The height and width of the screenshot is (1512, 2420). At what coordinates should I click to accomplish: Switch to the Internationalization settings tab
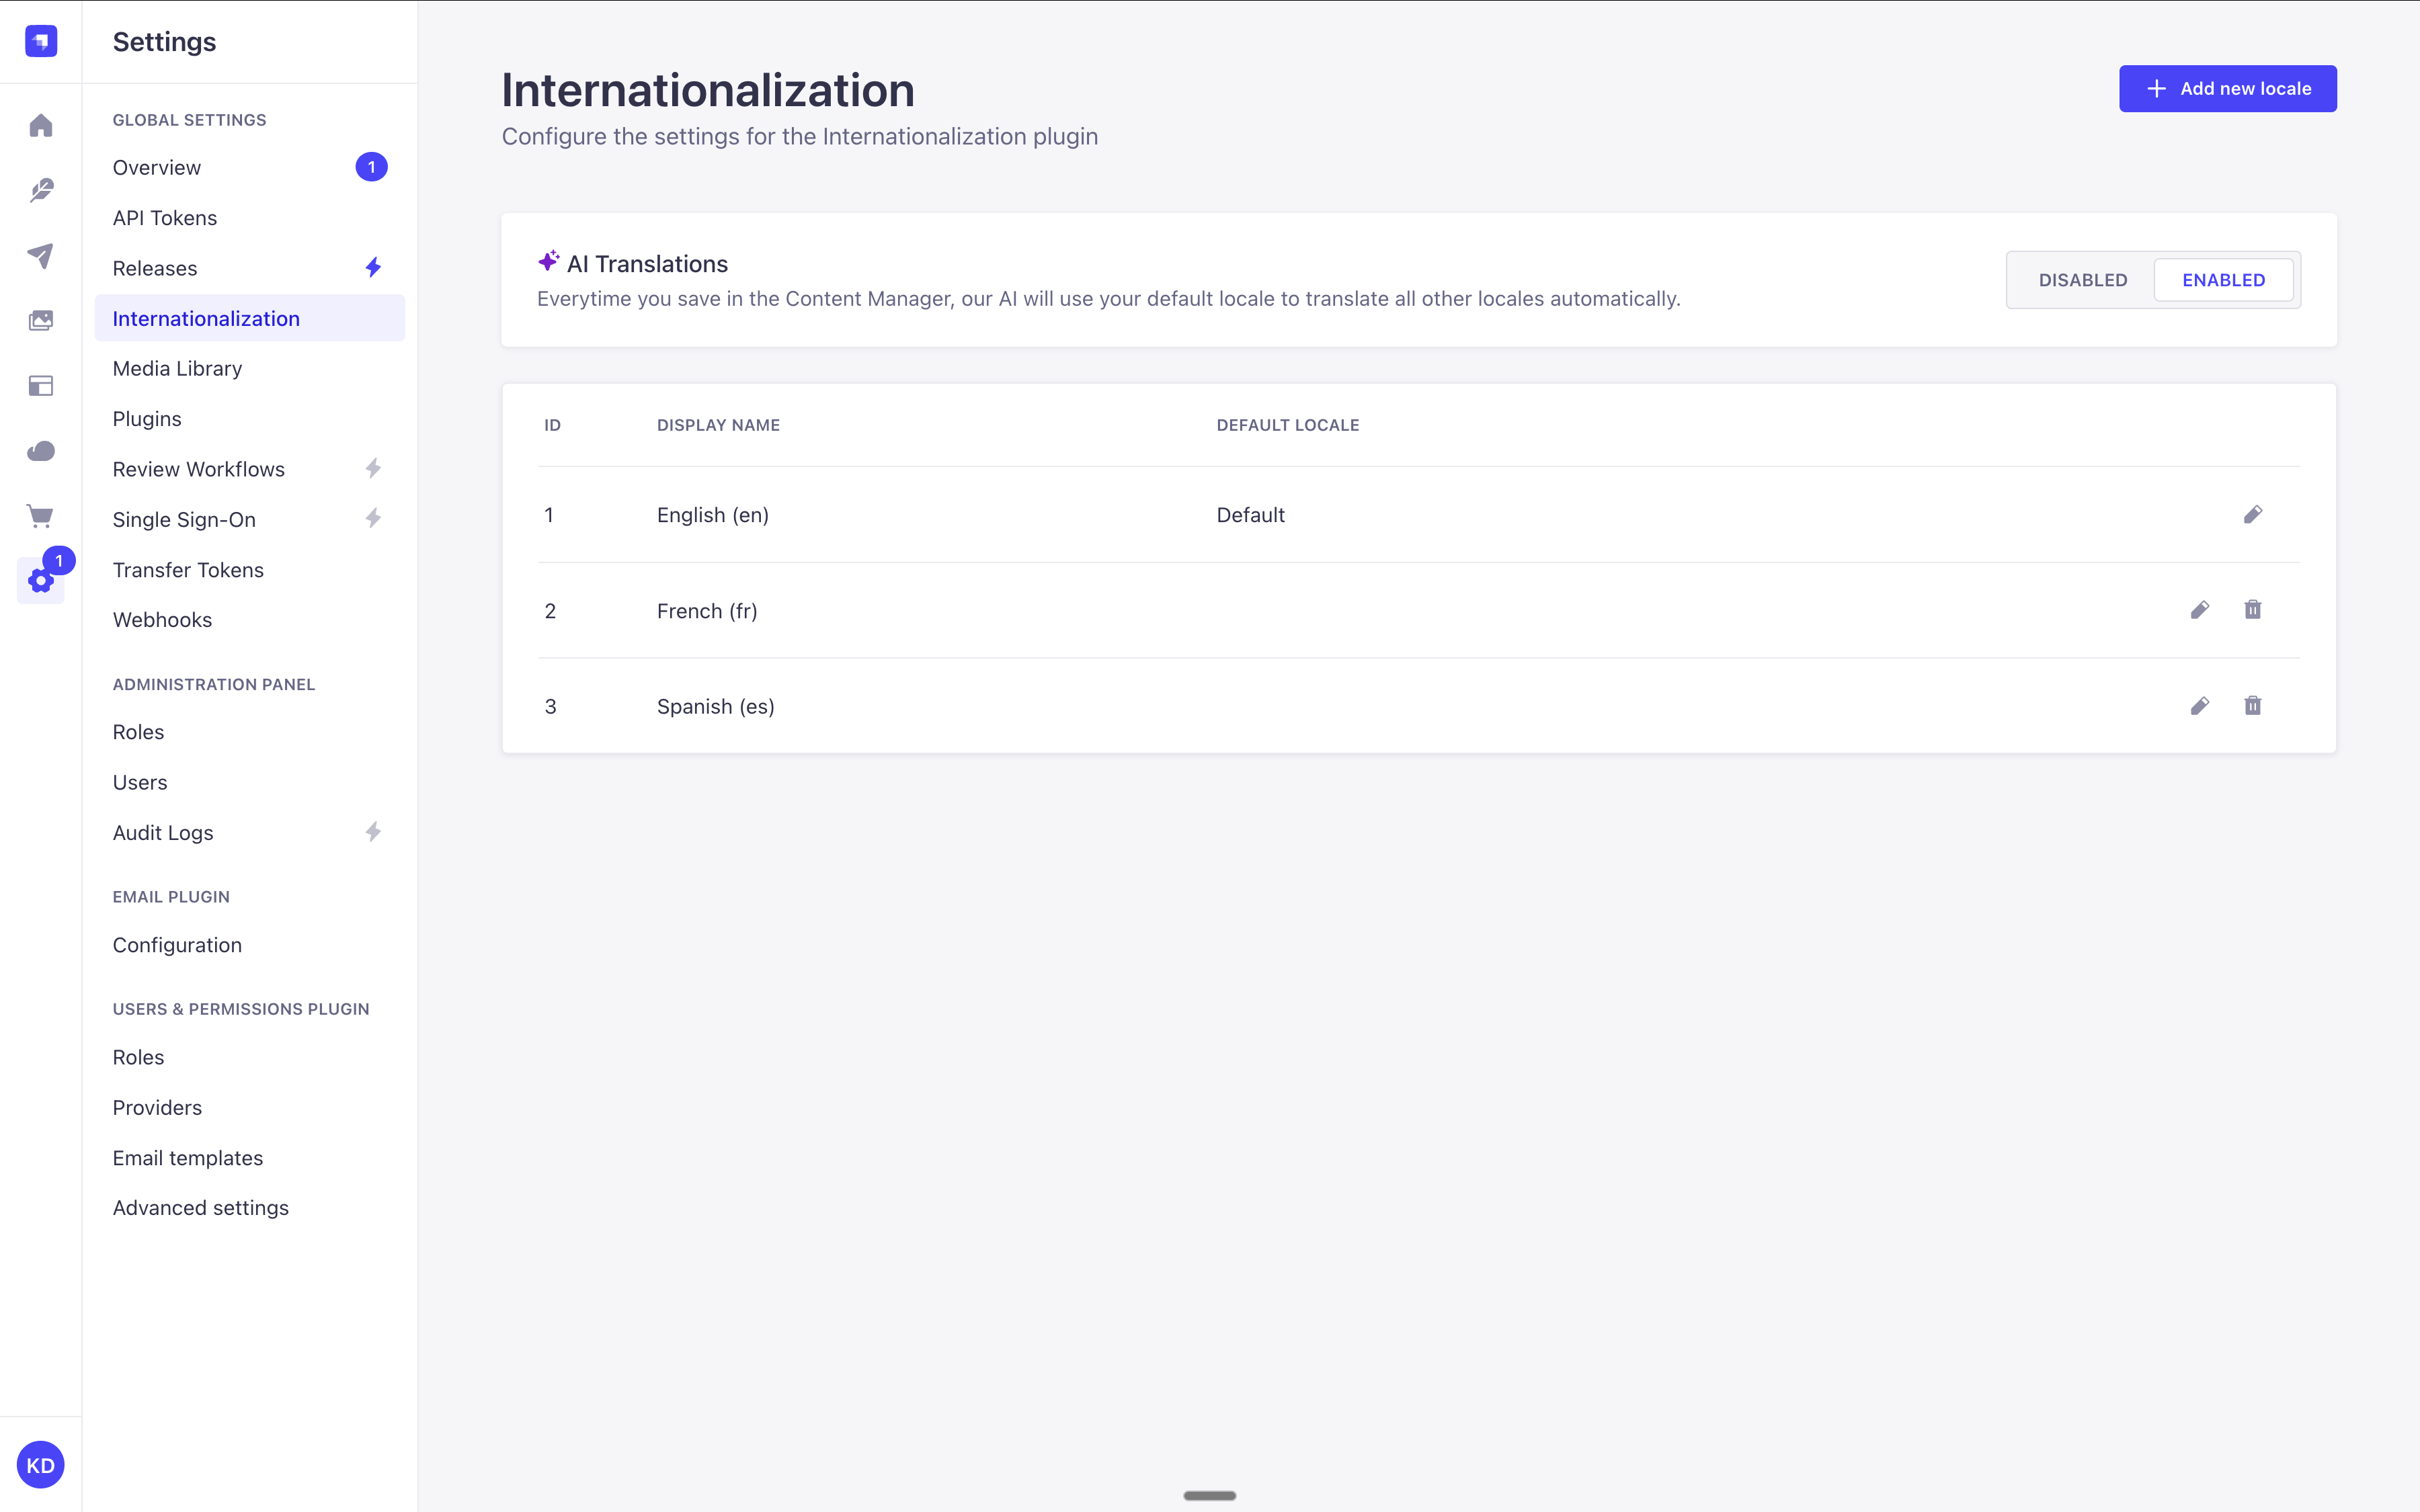[205, 318]
